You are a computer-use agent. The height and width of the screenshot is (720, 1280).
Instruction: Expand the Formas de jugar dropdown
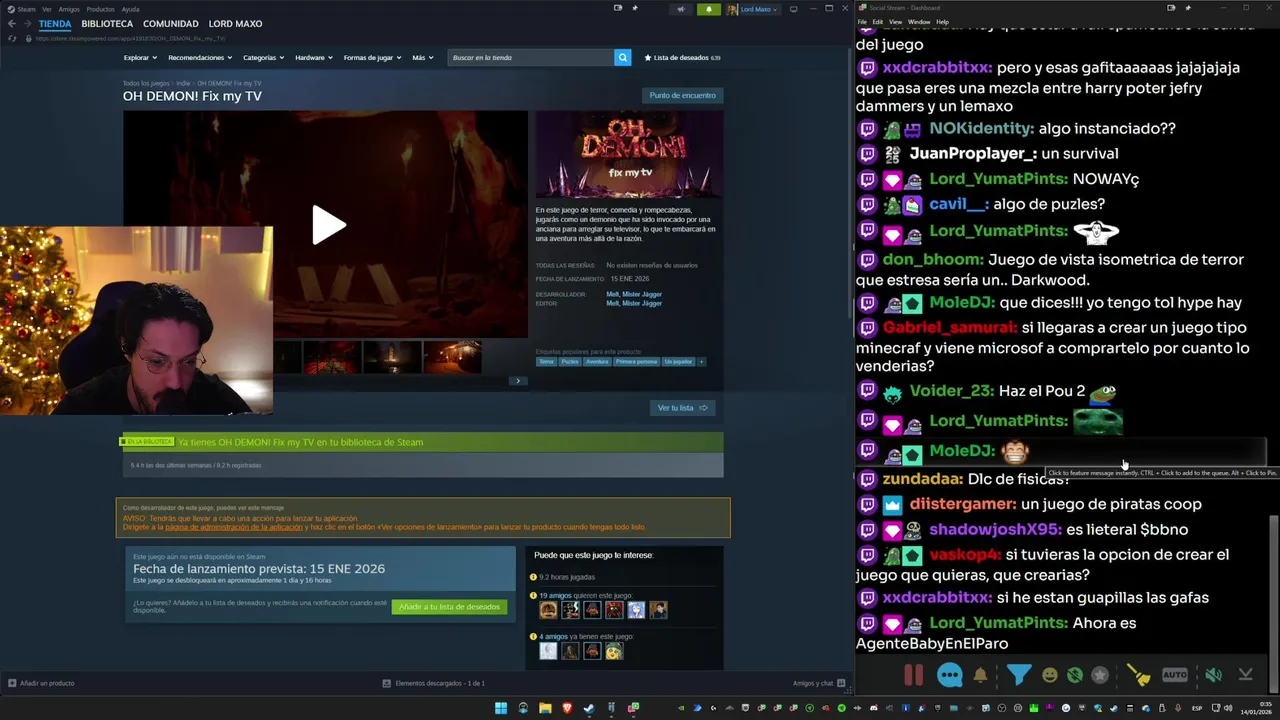[x=372, y=58]
